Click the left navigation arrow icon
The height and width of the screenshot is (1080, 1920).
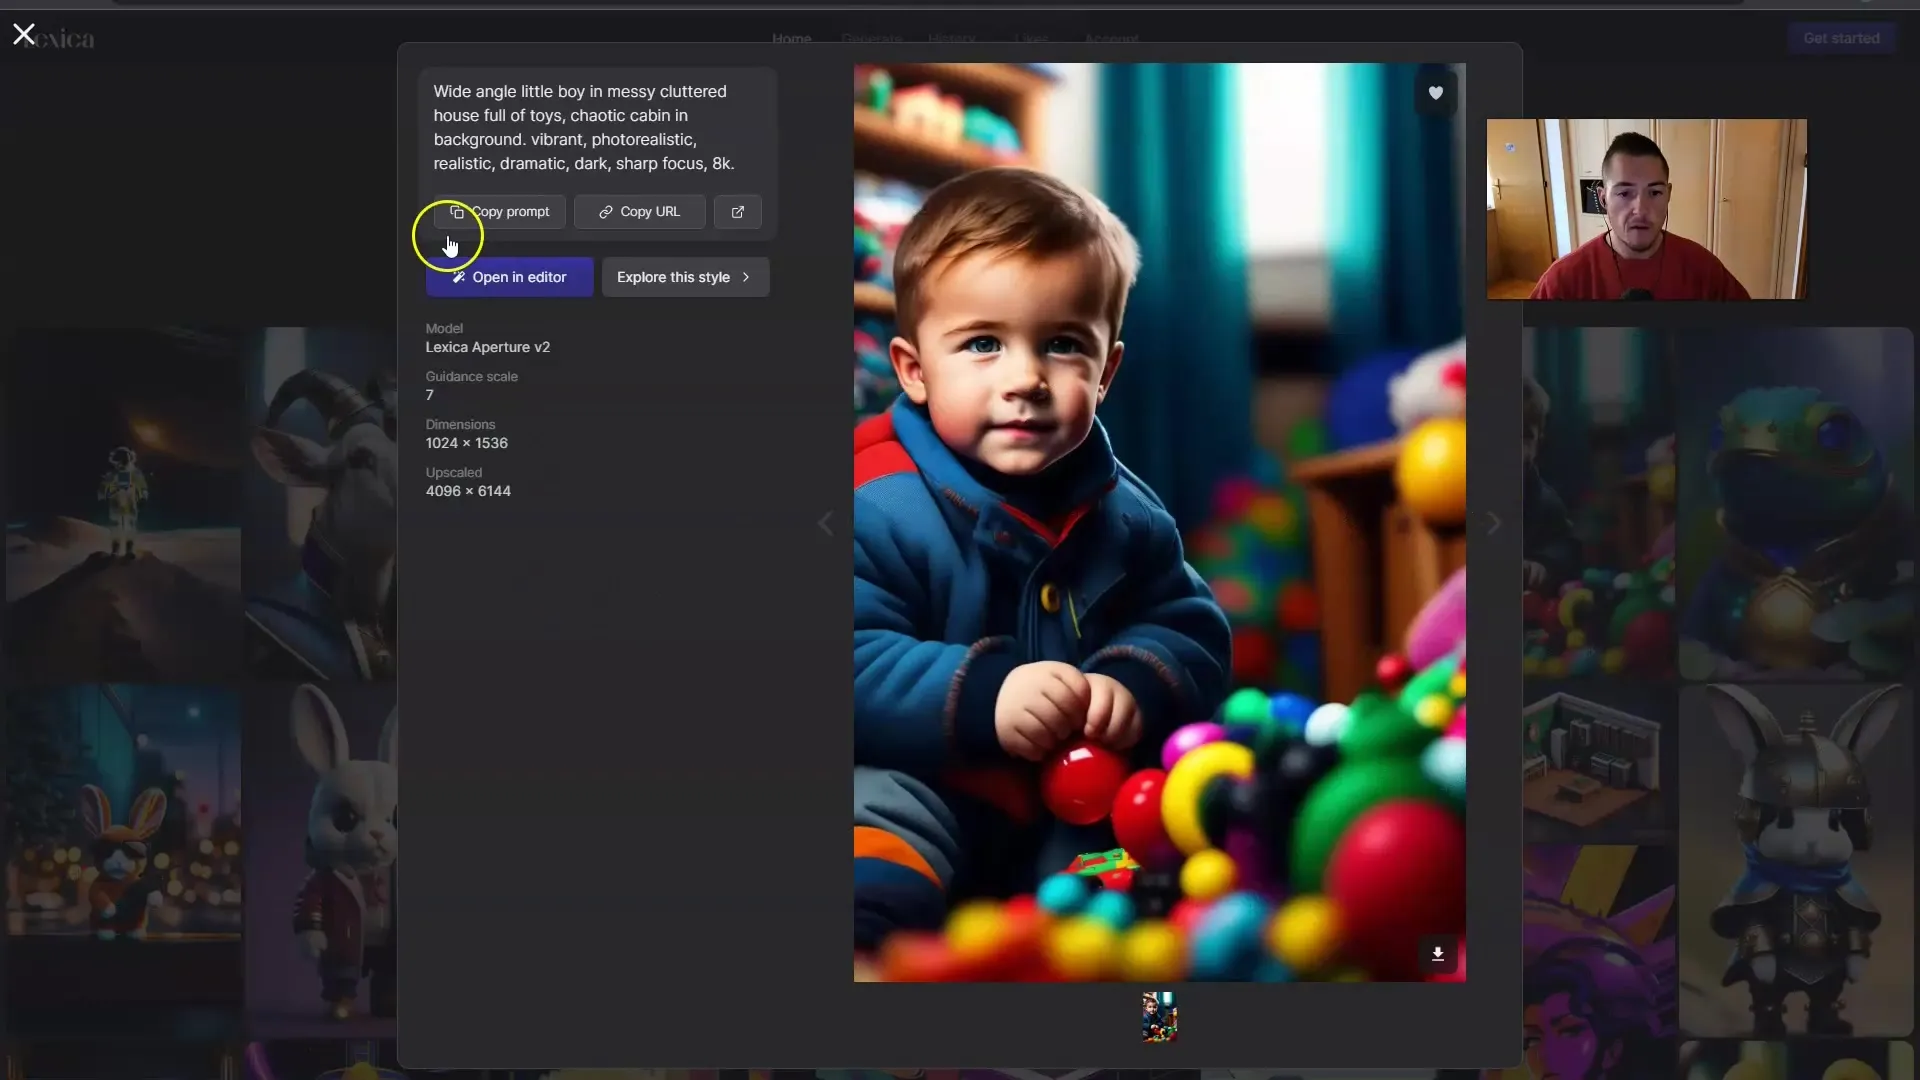(x=823, y=522)
